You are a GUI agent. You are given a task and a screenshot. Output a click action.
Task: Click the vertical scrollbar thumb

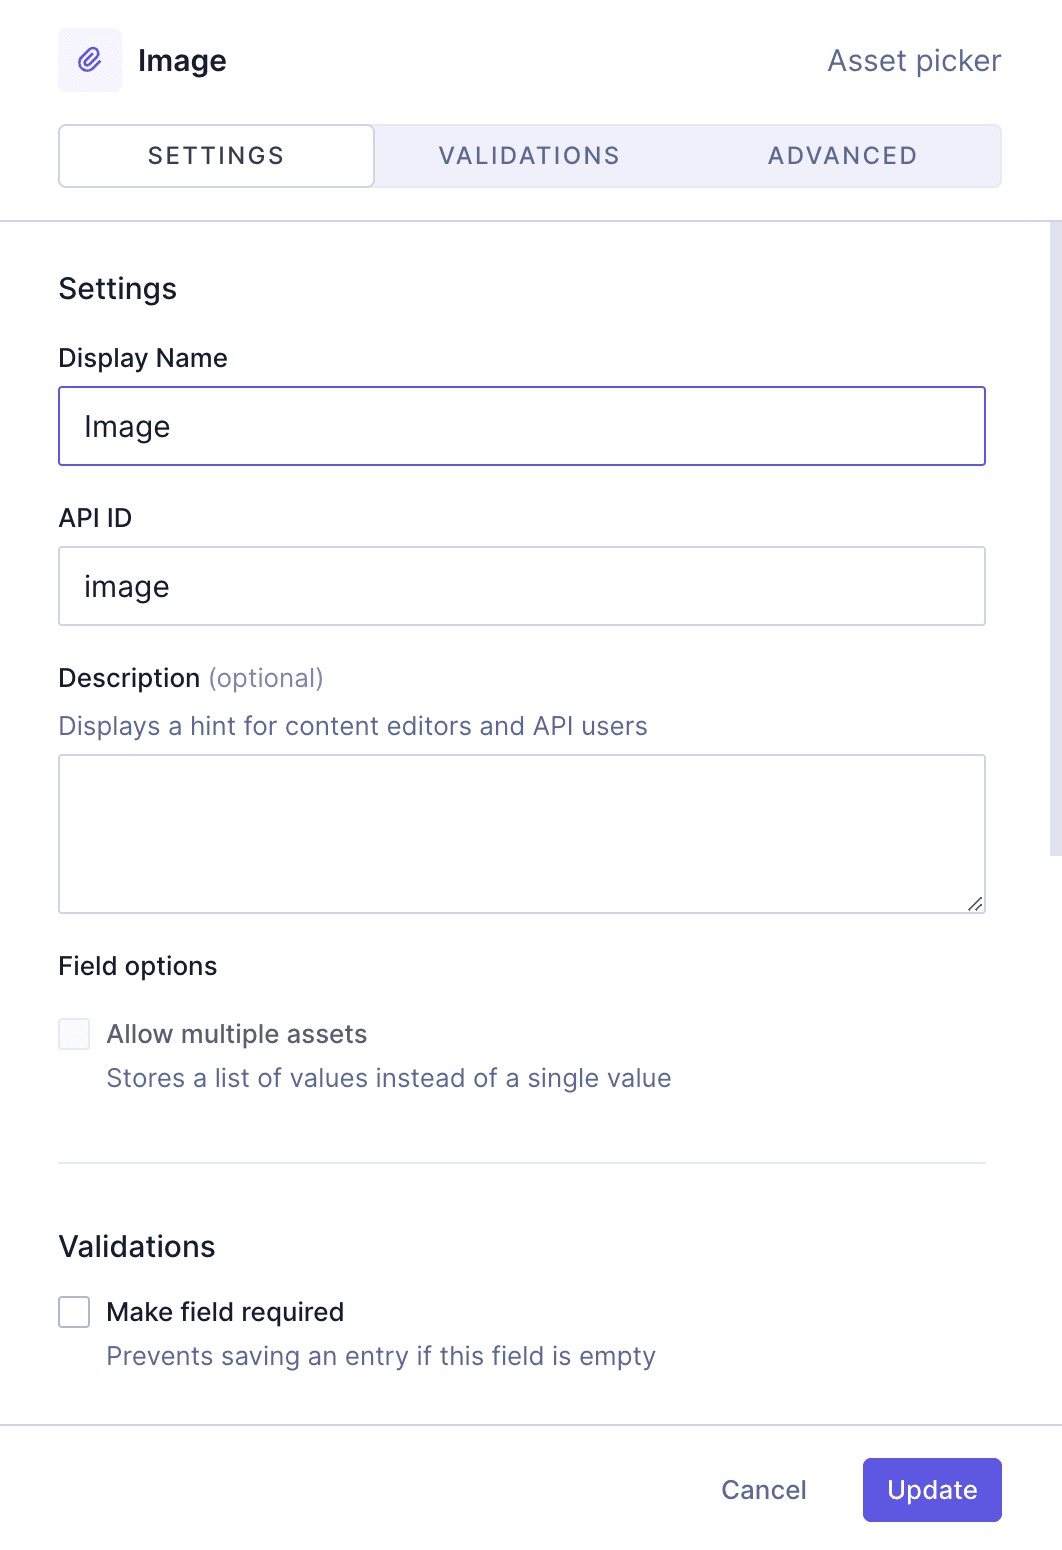[x=1055, y=540]
